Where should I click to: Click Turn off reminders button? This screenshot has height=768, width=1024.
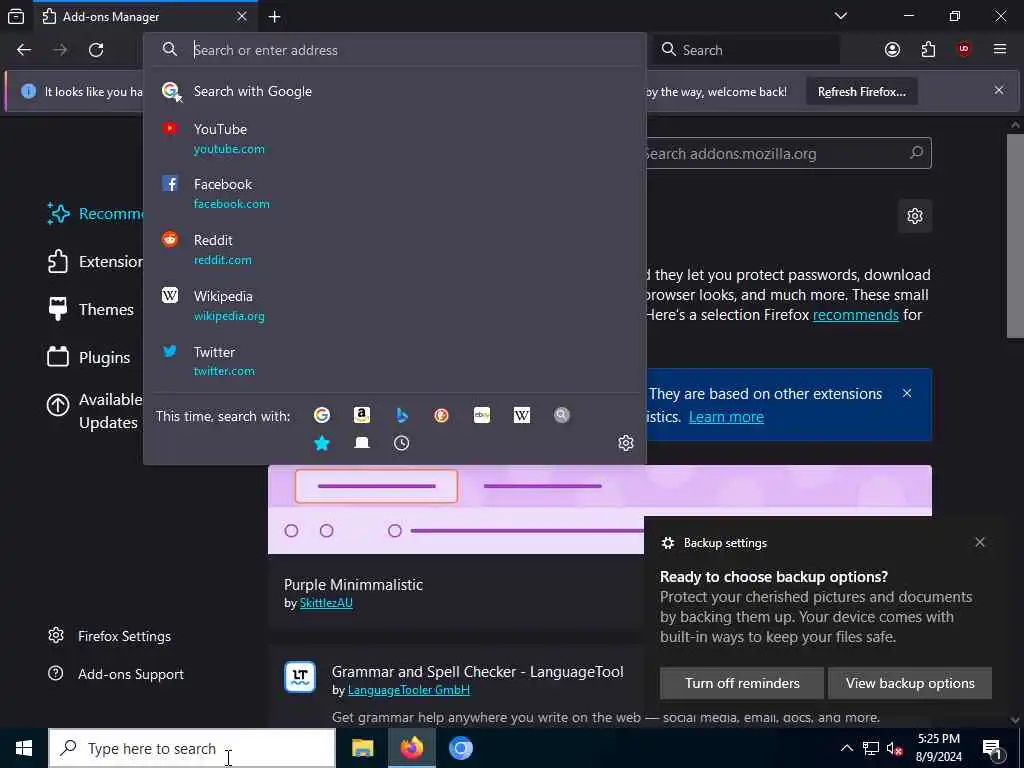click(742, 683)
